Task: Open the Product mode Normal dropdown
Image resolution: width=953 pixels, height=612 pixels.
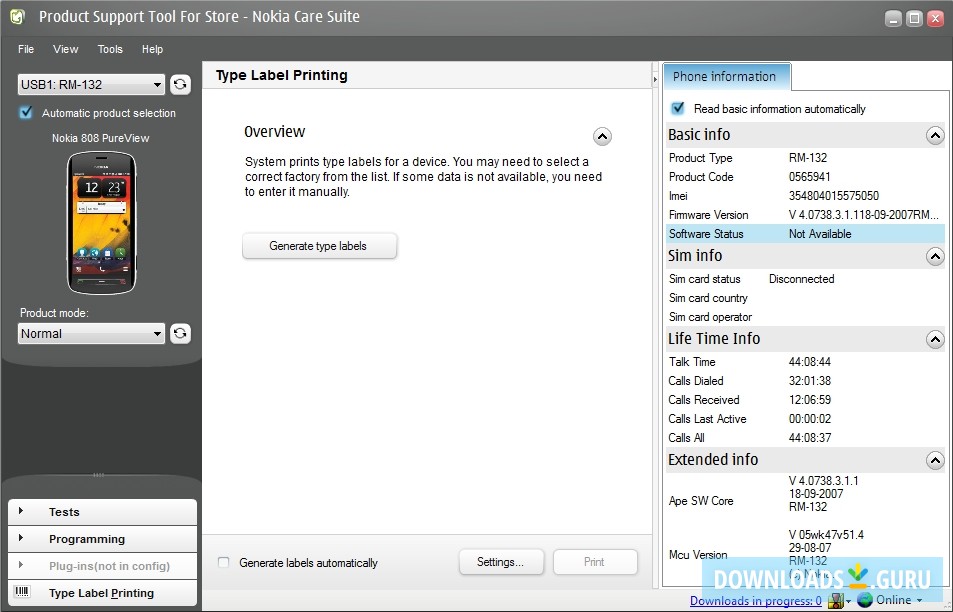Action: click(x=91, y=333)
